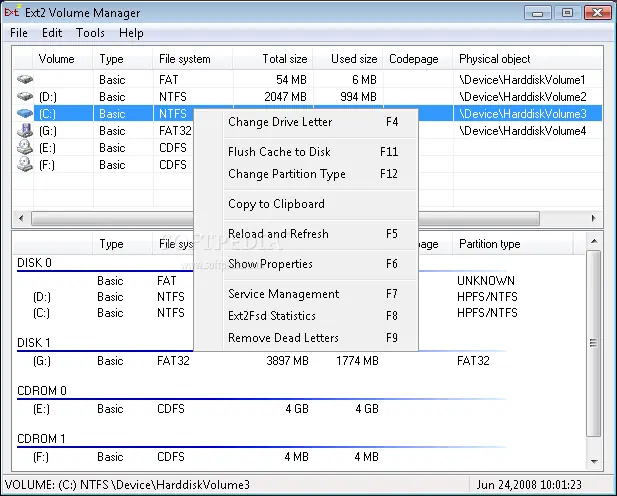Click the removable drive icon beside (G:)
Image resolution: width=617 pixels, height=496 pixels.
24,130
